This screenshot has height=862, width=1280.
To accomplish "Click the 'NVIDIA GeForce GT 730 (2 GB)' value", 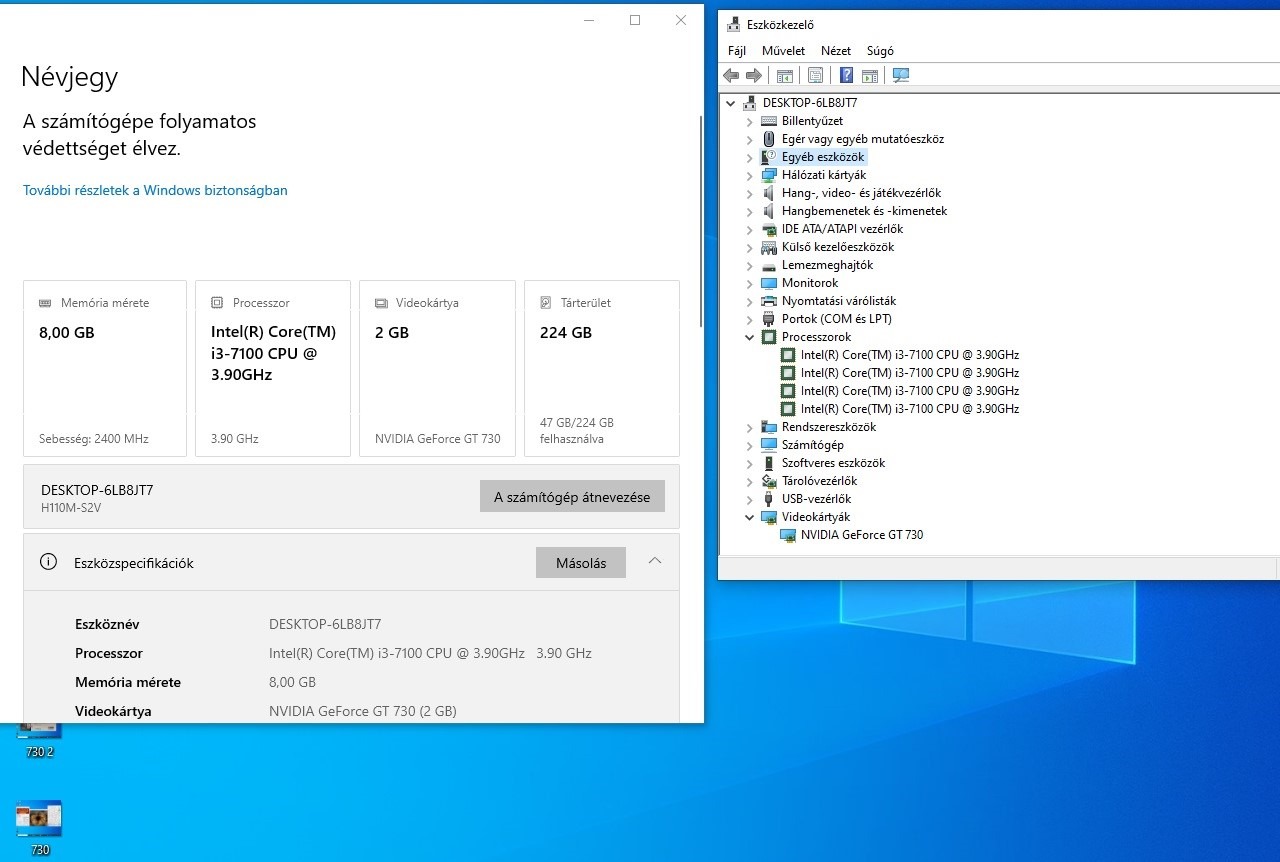I will 363,711.
